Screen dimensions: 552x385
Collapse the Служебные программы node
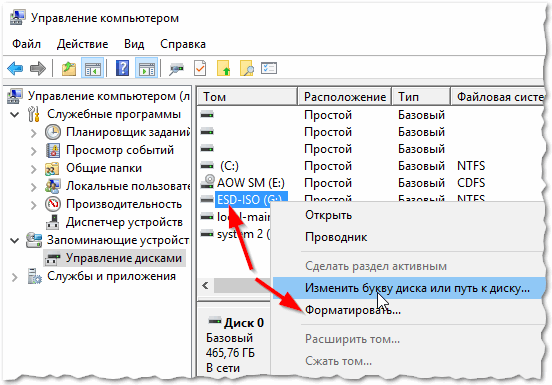point(14,114)
